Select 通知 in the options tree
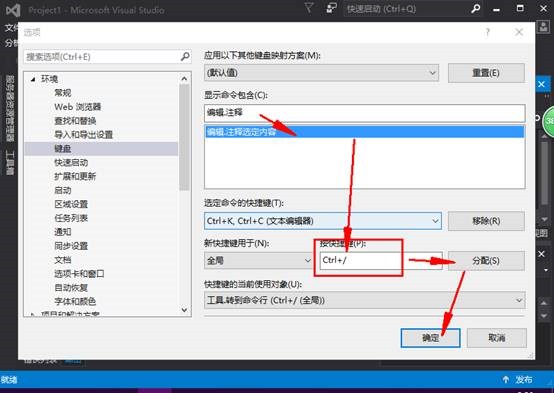Screen dimensions: 554x393 (x=63, y=232)
